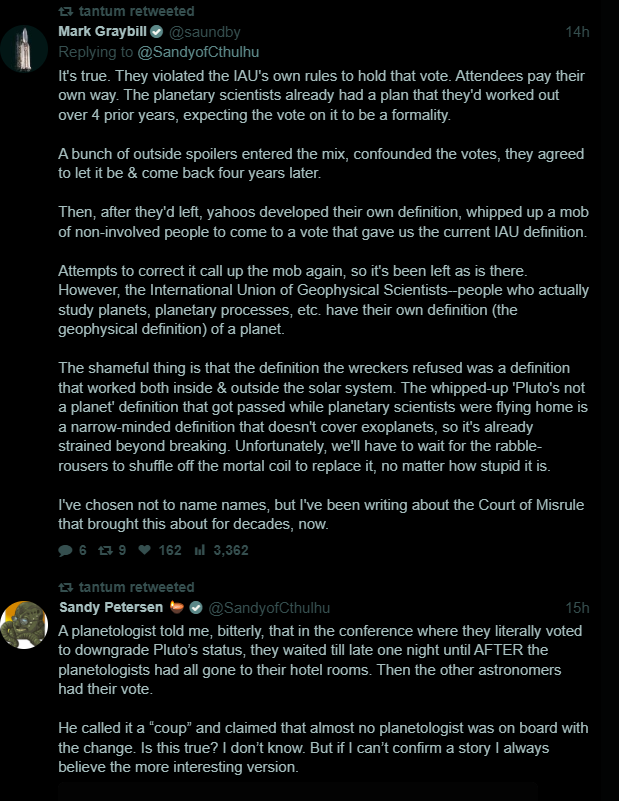Open the 14h timestamp of Mark's tweet
619x801 pixels.
tap(577, 32)
